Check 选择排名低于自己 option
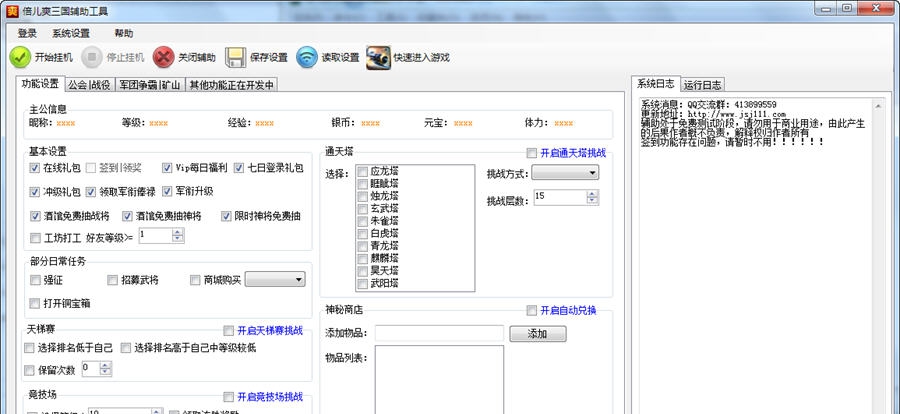Viewport: 900px width, 414px height. 29,348
